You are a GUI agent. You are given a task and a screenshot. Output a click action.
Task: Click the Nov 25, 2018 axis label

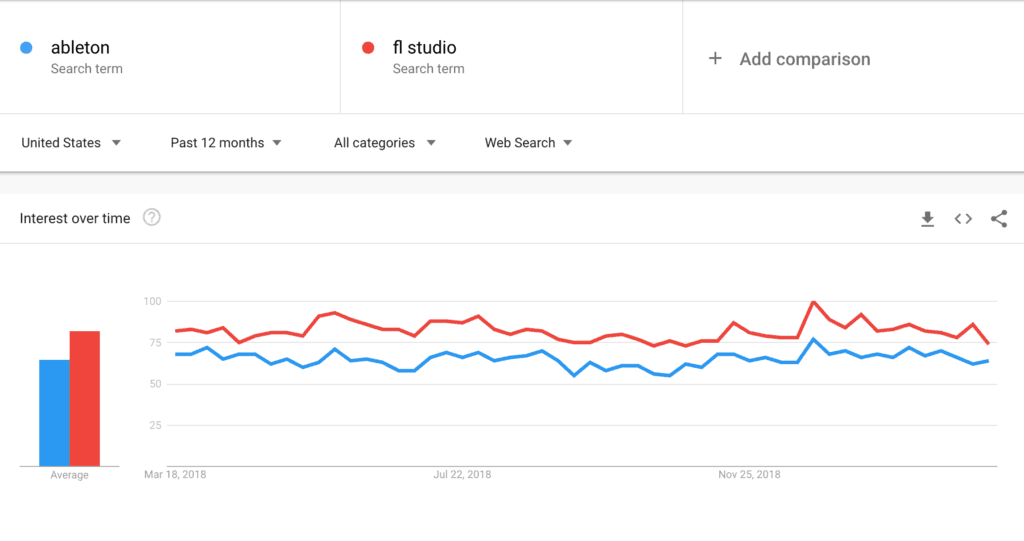coord(749,475)
